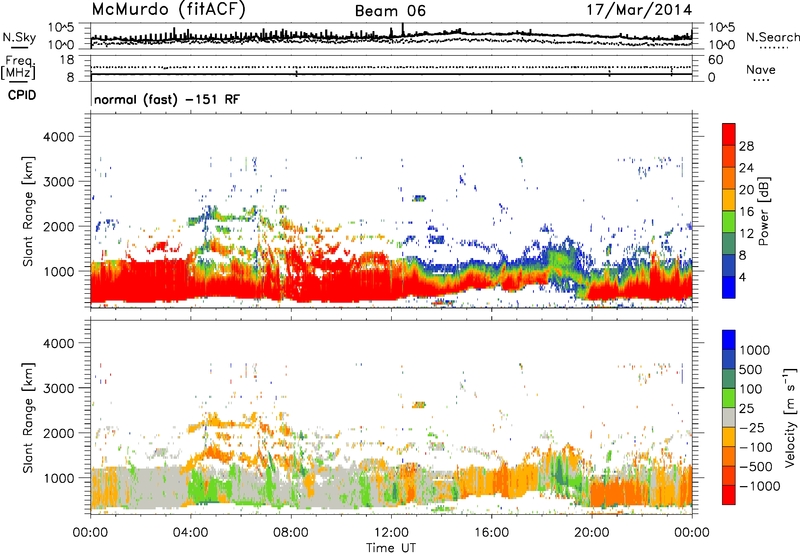Click the 2000 tick on velocity panel axis
Screen dimensions: 800x554
click(58, 433)
